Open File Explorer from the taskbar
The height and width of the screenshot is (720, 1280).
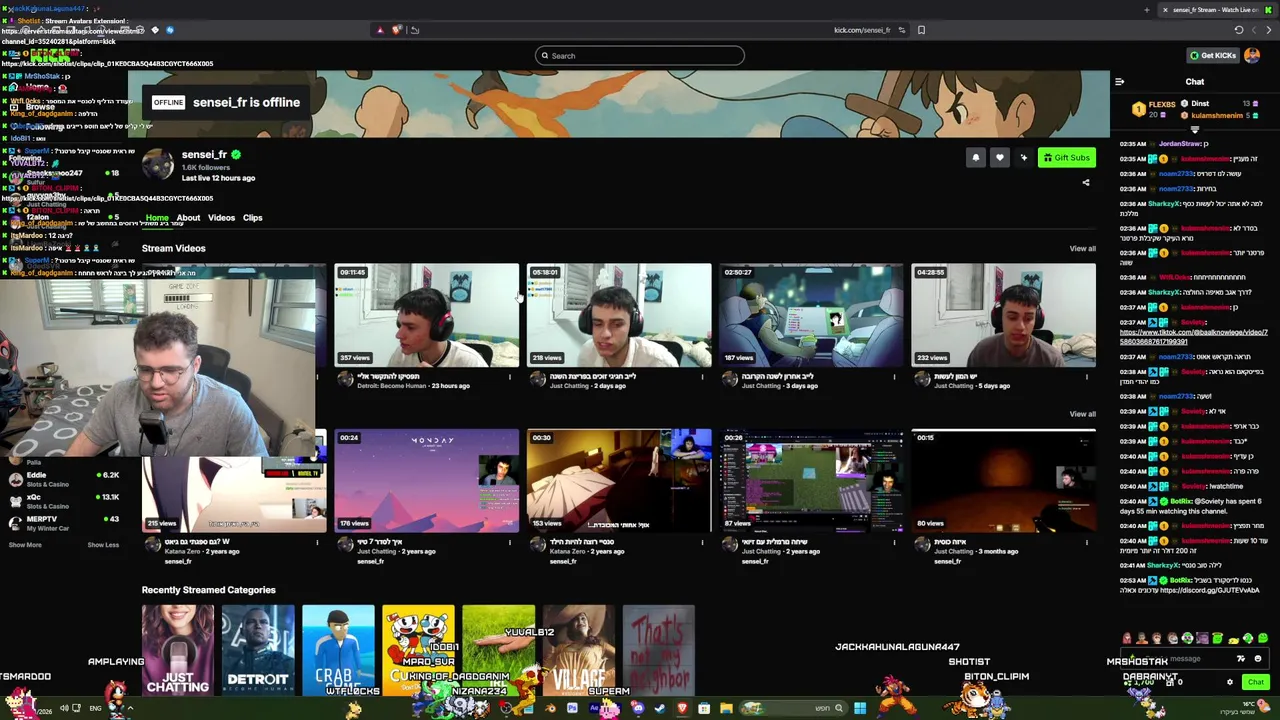[x=726, y=709]
